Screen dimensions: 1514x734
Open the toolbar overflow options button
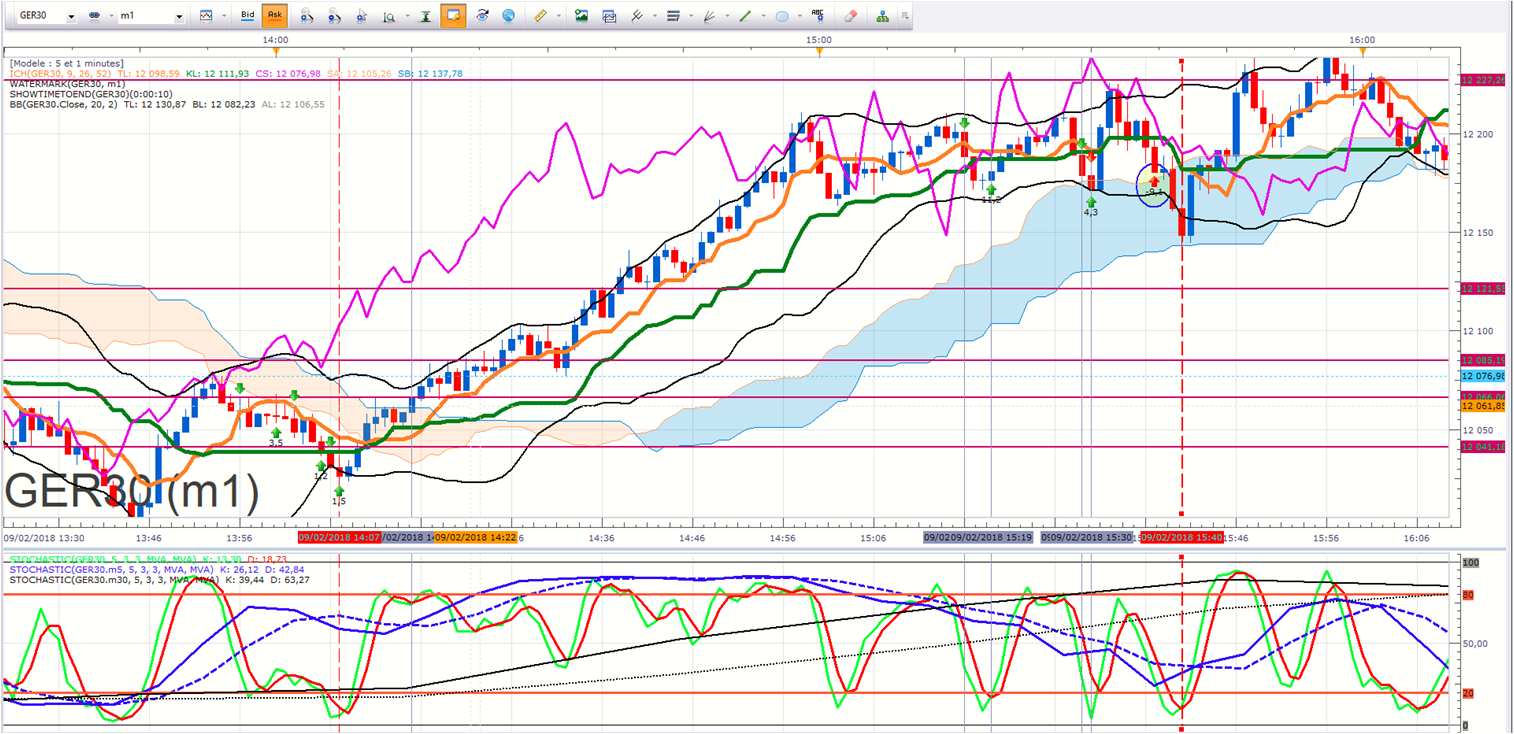[904, 17]
